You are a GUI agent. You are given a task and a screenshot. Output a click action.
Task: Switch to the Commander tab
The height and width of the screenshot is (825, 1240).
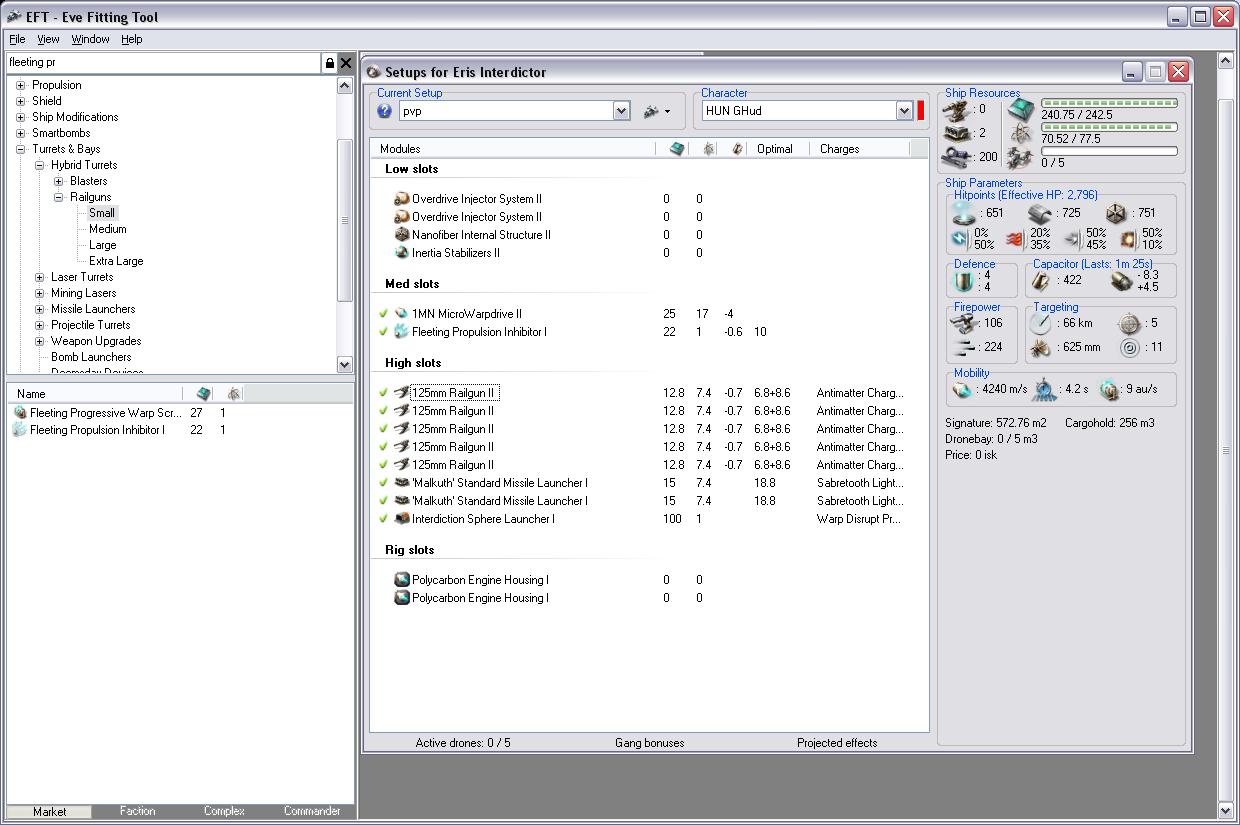click(311, 811)
